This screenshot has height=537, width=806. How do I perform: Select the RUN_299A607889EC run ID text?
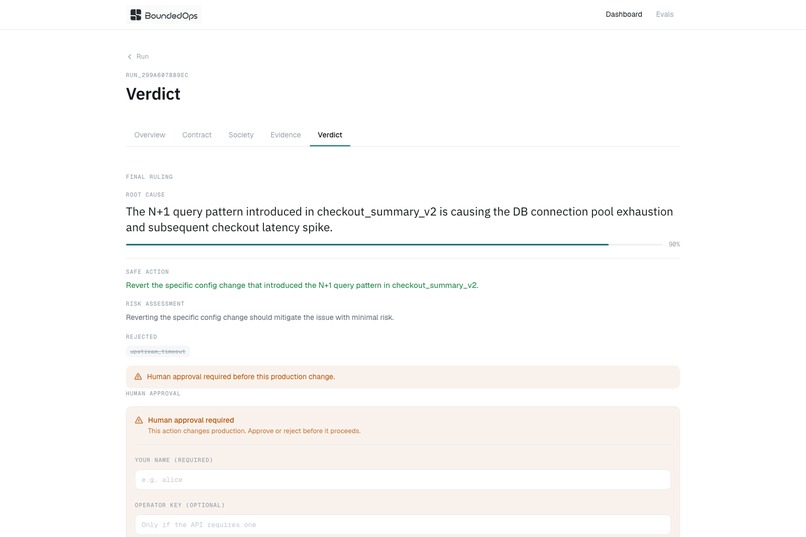157,75
